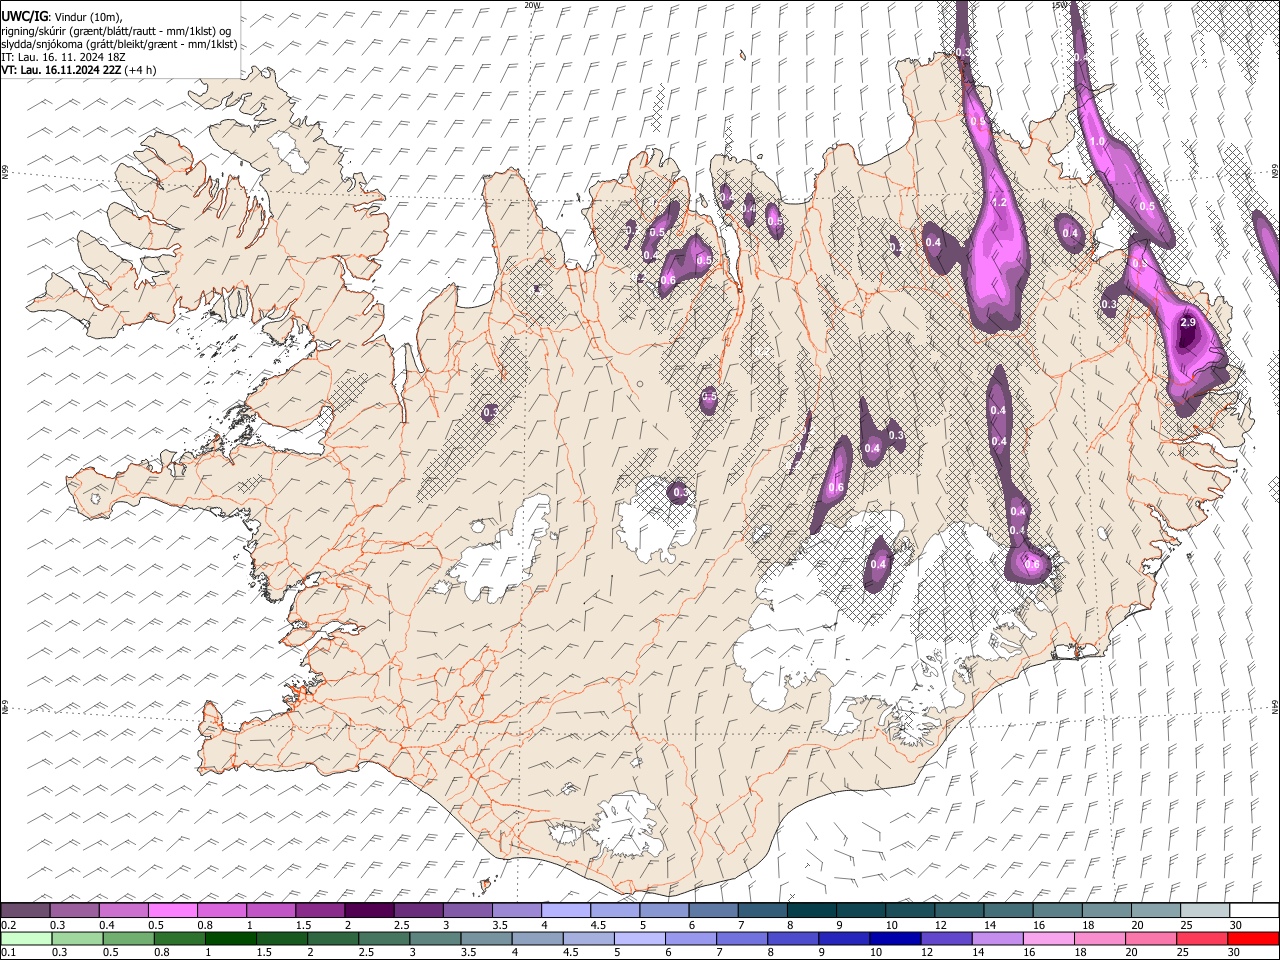
Task: Pick the pure red rain swatch above 30
Action: 1254,938
